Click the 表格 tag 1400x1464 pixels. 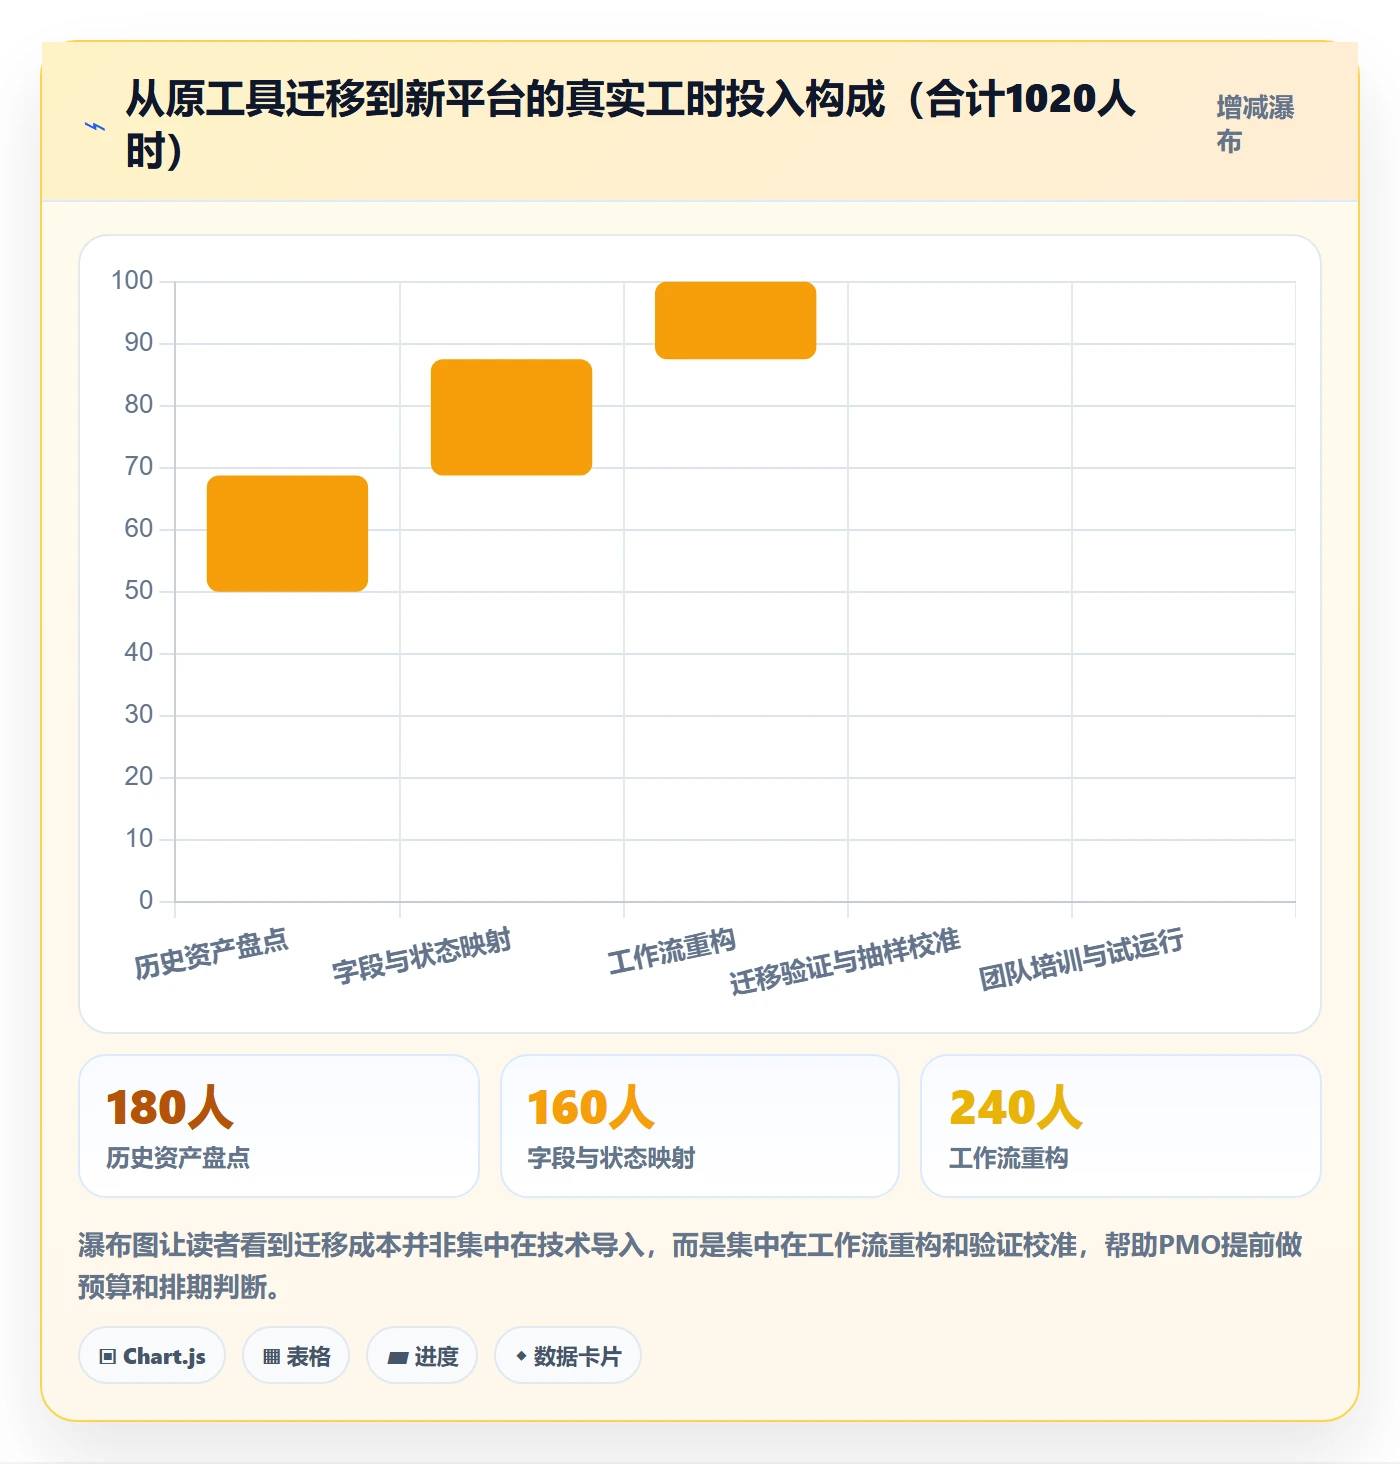click(296, 1356)
